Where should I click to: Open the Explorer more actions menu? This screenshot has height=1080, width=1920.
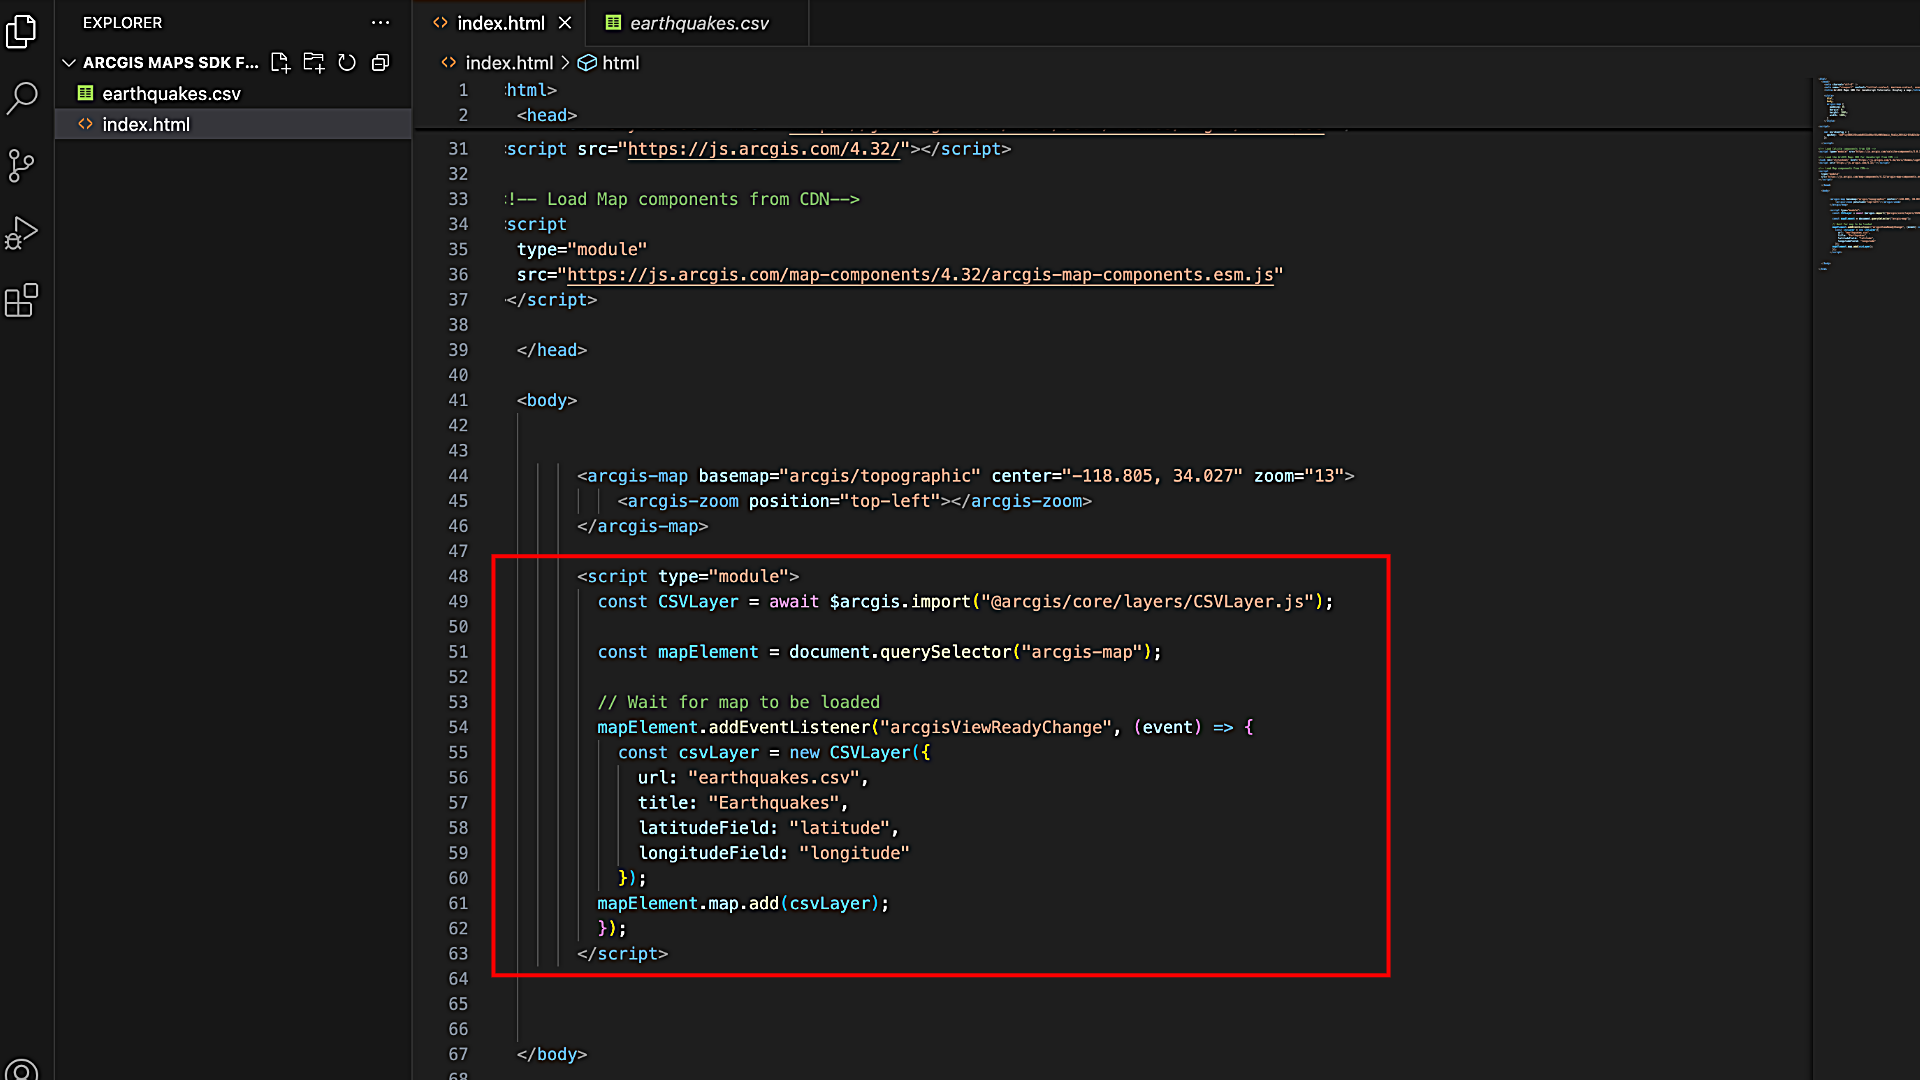pos(381,22)
